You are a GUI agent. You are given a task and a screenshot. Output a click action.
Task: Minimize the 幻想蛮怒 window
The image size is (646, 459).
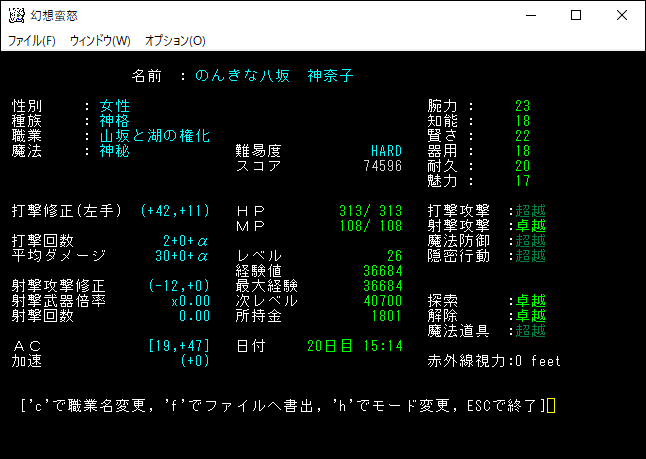coord(529,15)
